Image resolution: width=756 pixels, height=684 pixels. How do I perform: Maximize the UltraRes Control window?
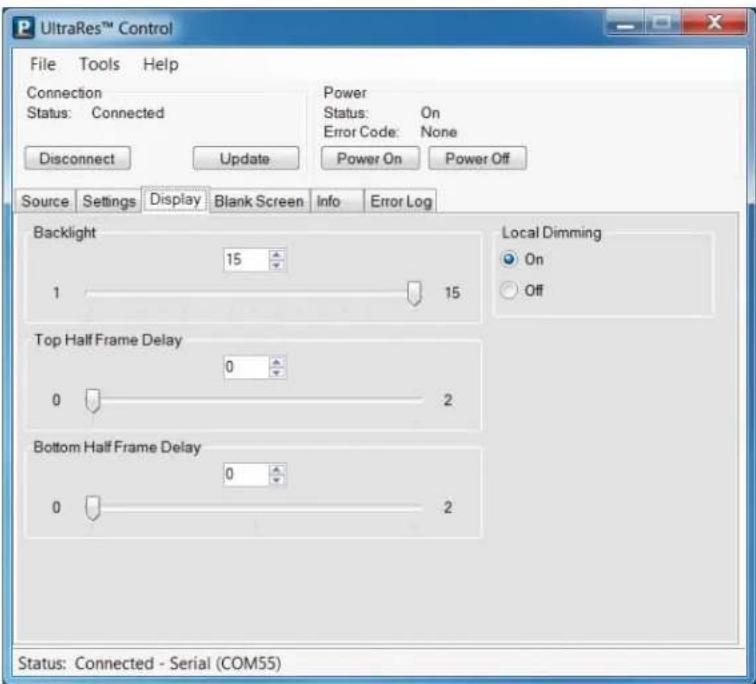(662, 24)
